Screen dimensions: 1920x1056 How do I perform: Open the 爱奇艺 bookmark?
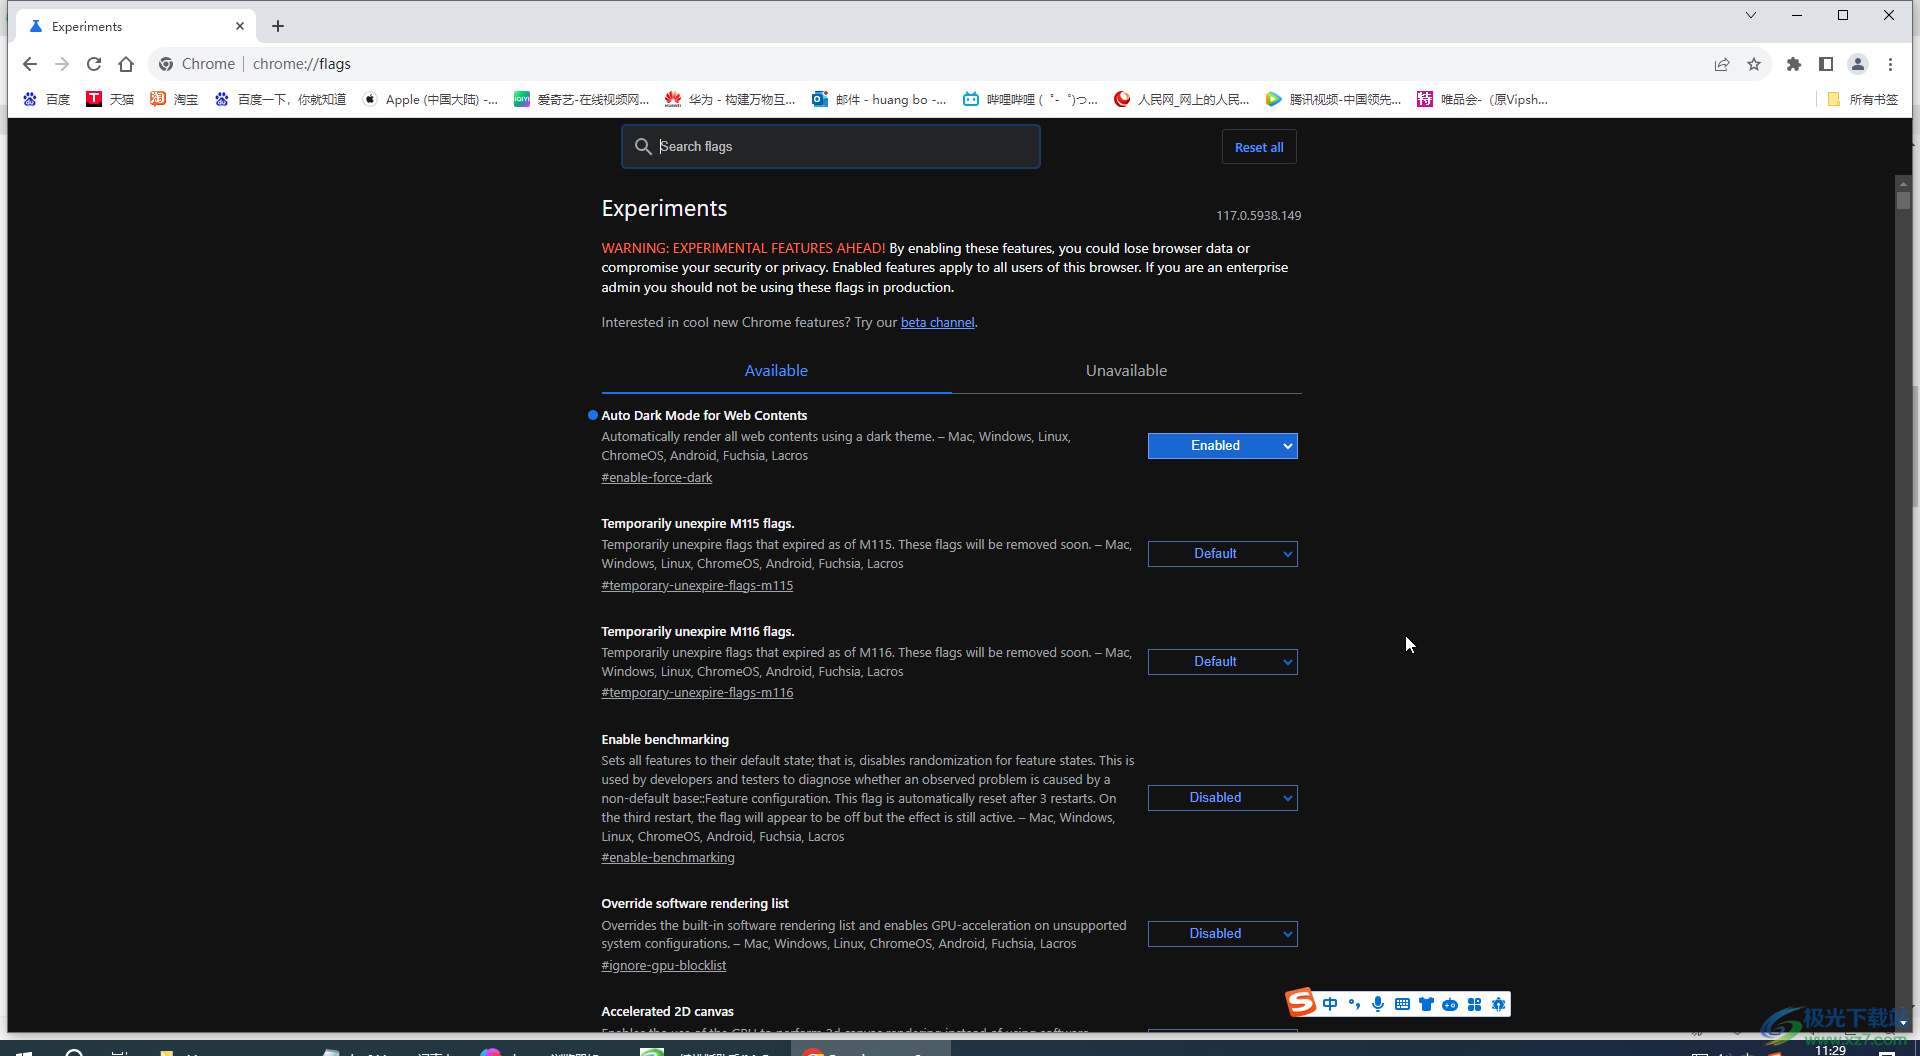coord(582,99)
